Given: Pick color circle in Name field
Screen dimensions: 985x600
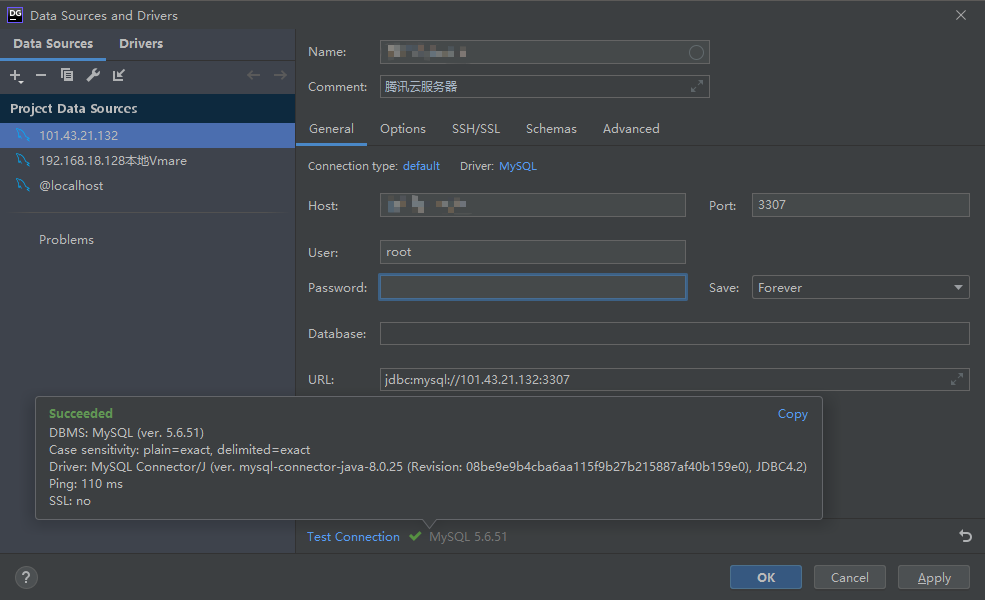Looking at the screenshot, I should point(696,52).
